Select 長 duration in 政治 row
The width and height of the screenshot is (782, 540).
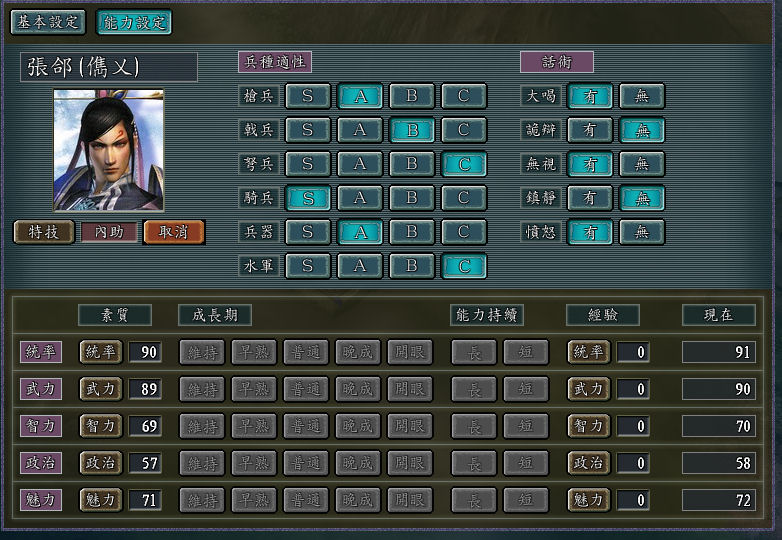tap(474, 463)
